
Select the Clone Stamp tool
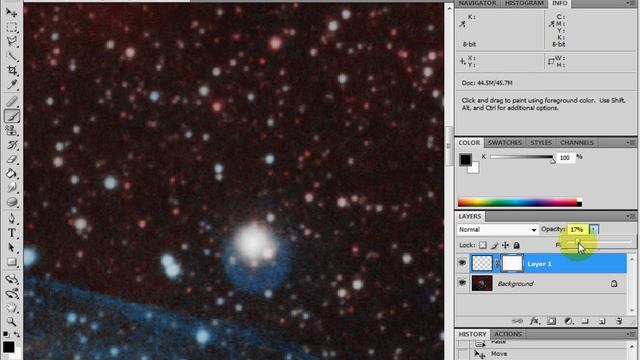coord(11,131)
